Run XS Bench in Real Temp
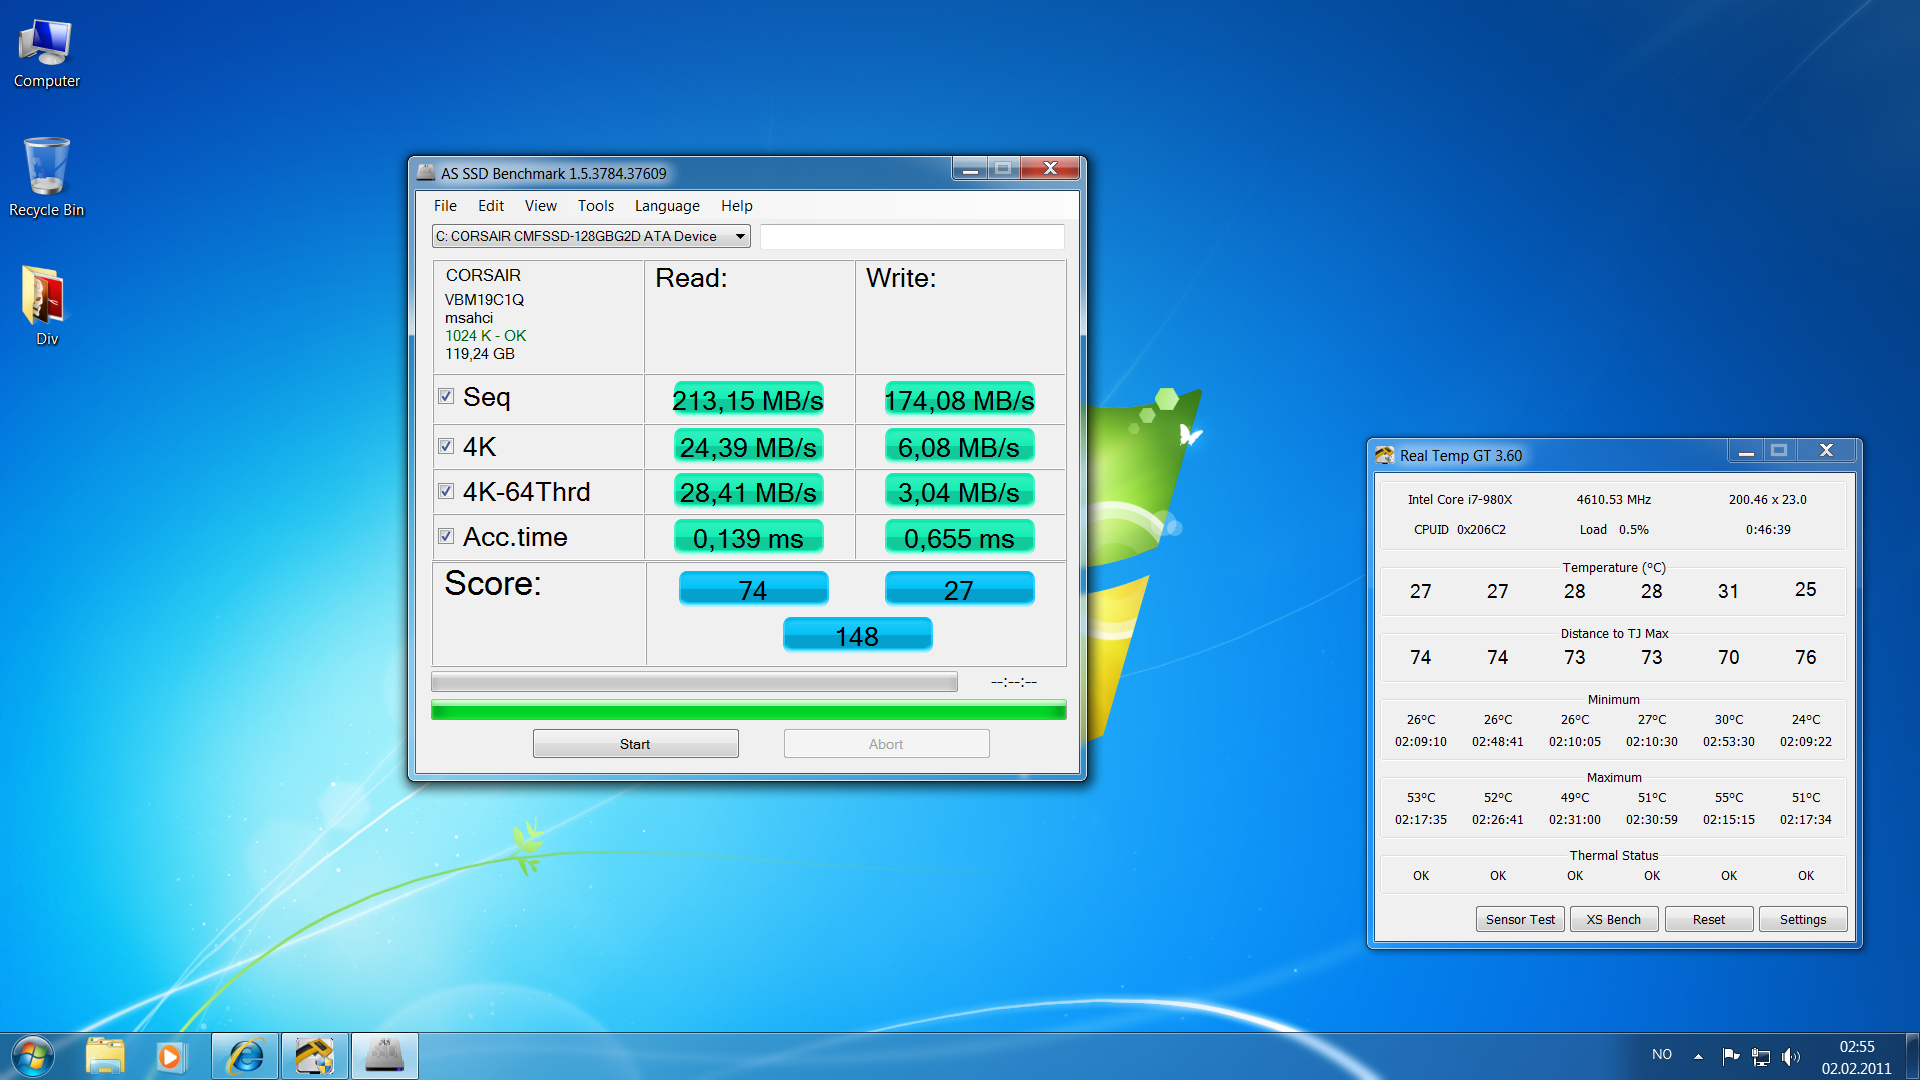Viewport: 1920px width, 1080px height. (1614, 919)
